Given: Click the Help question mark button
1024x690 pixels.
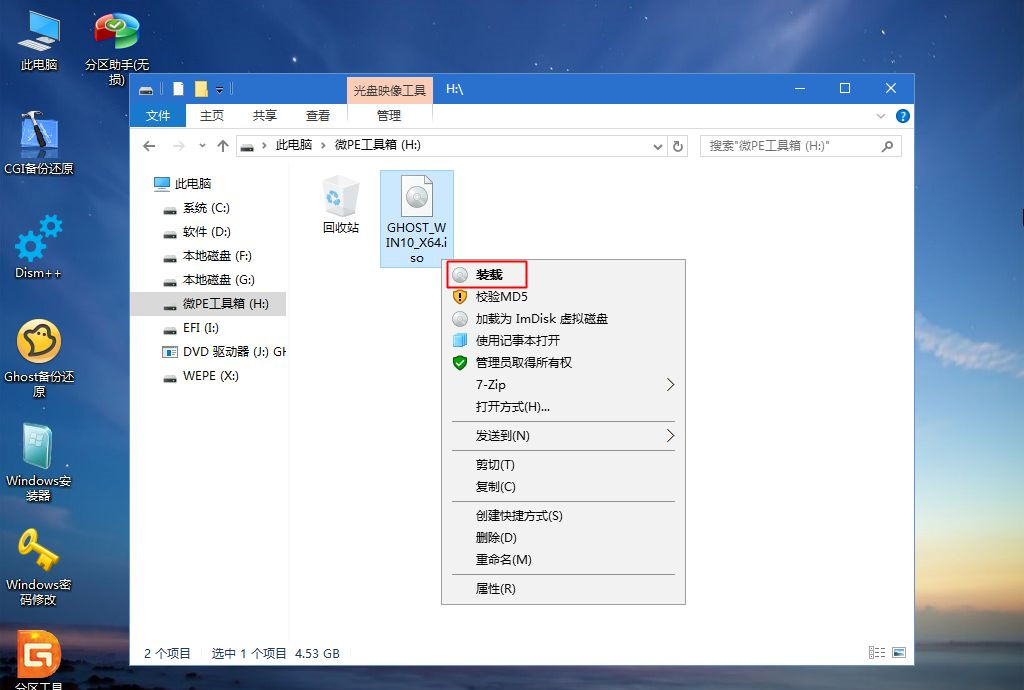Looking at the screenshot, I should coord(902,115).
